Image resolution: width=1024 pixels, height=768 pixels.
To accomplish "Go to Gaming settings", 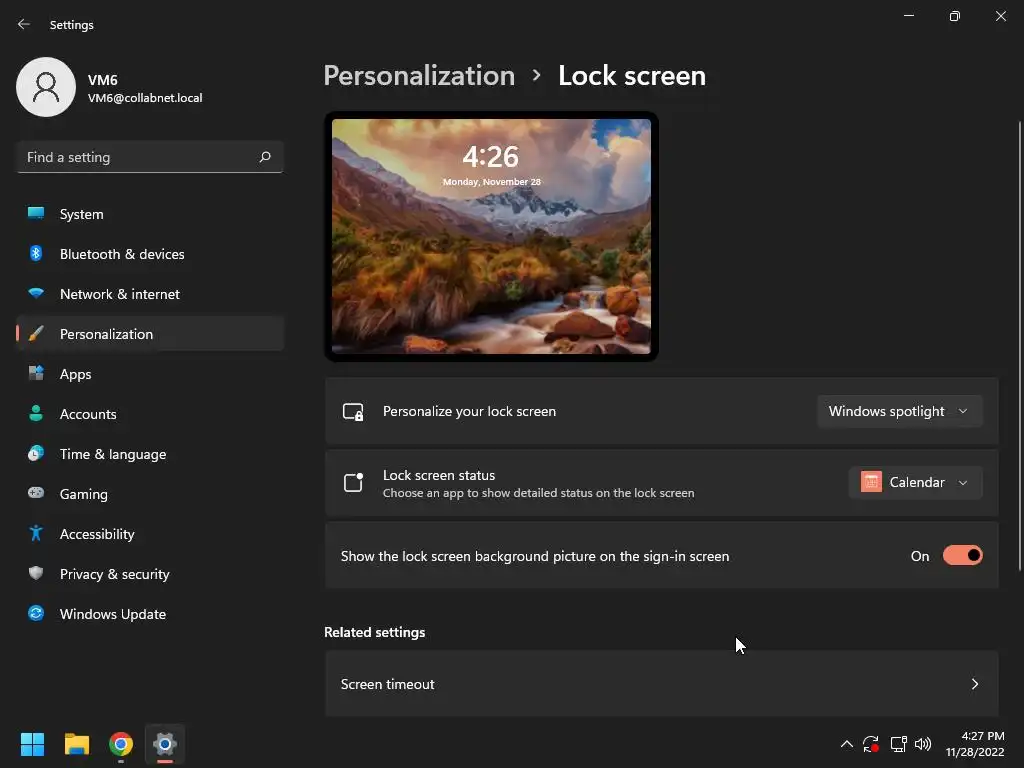I will pyautogui.click(x=150, y=493).
